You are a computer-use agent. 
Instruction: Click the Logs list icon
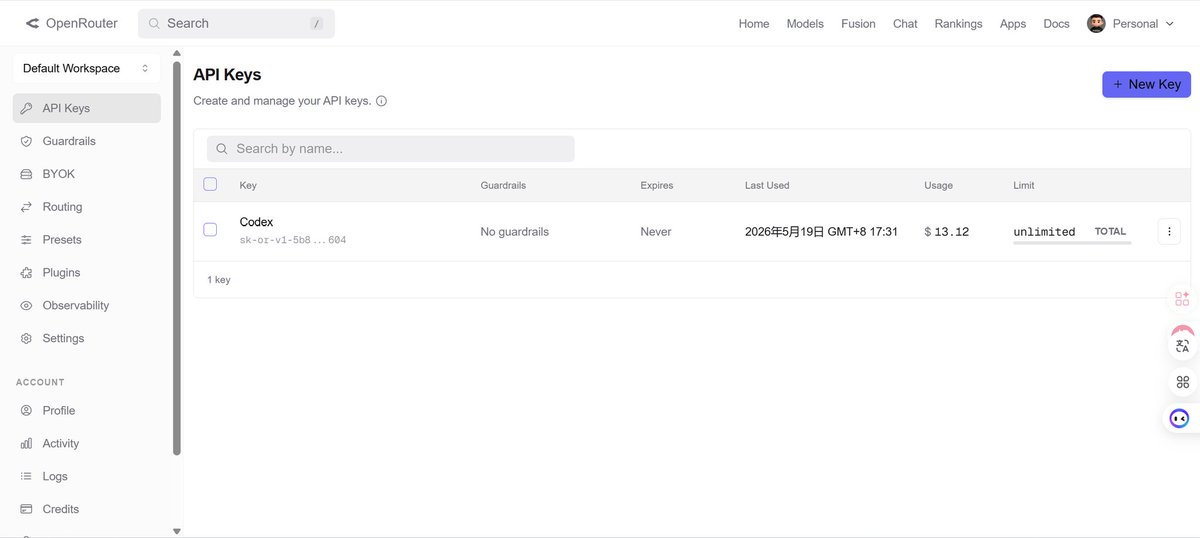[x=26, y=476]
